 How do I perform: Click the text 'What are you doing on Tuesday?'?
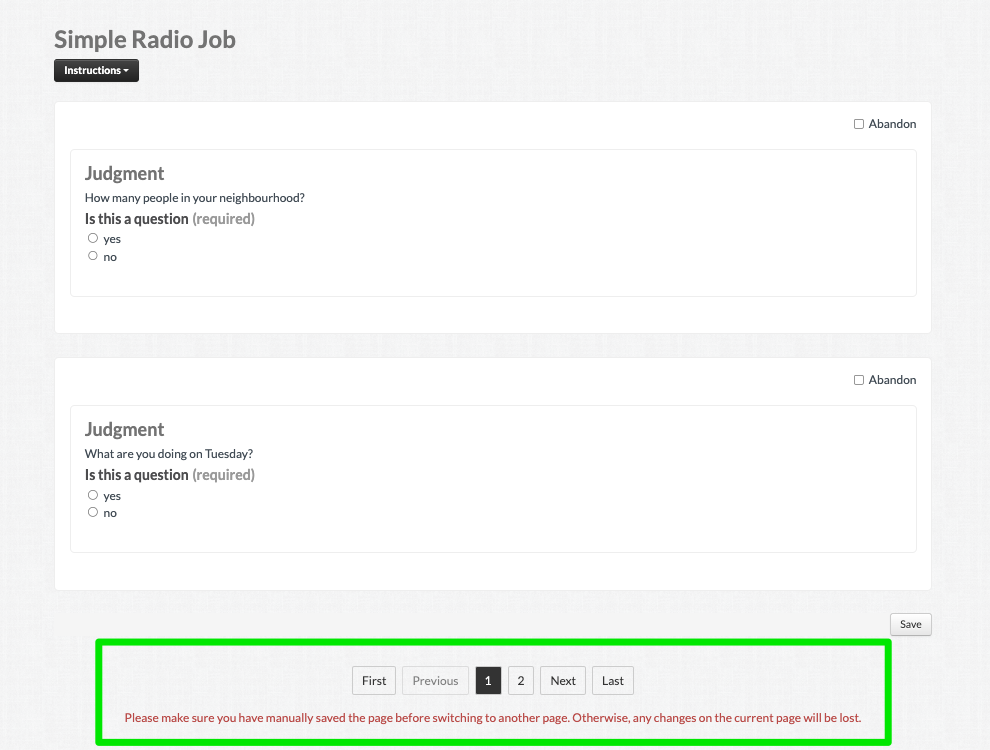(169, 454)
